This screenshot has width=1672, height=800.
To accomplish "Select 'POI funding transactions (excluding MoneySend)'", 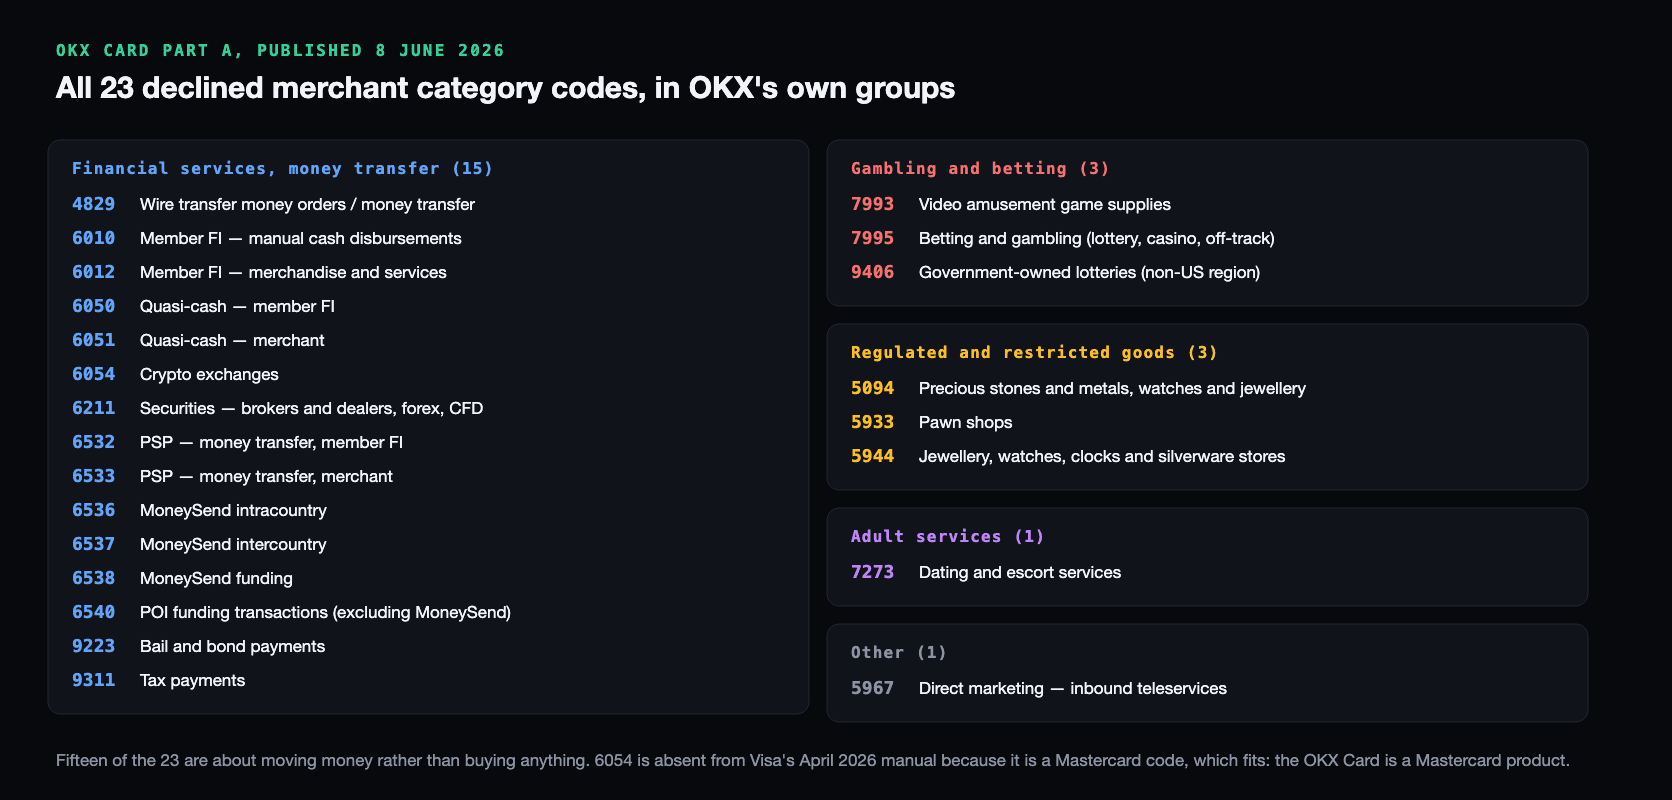I will 325,612.
